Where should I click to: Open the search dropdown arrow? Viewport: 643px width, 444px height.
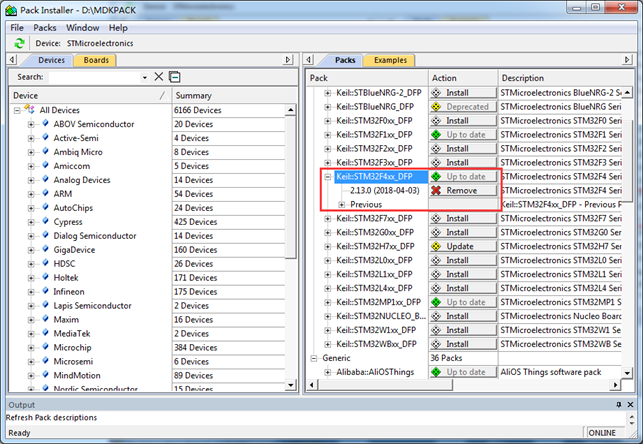pos(145,77)
